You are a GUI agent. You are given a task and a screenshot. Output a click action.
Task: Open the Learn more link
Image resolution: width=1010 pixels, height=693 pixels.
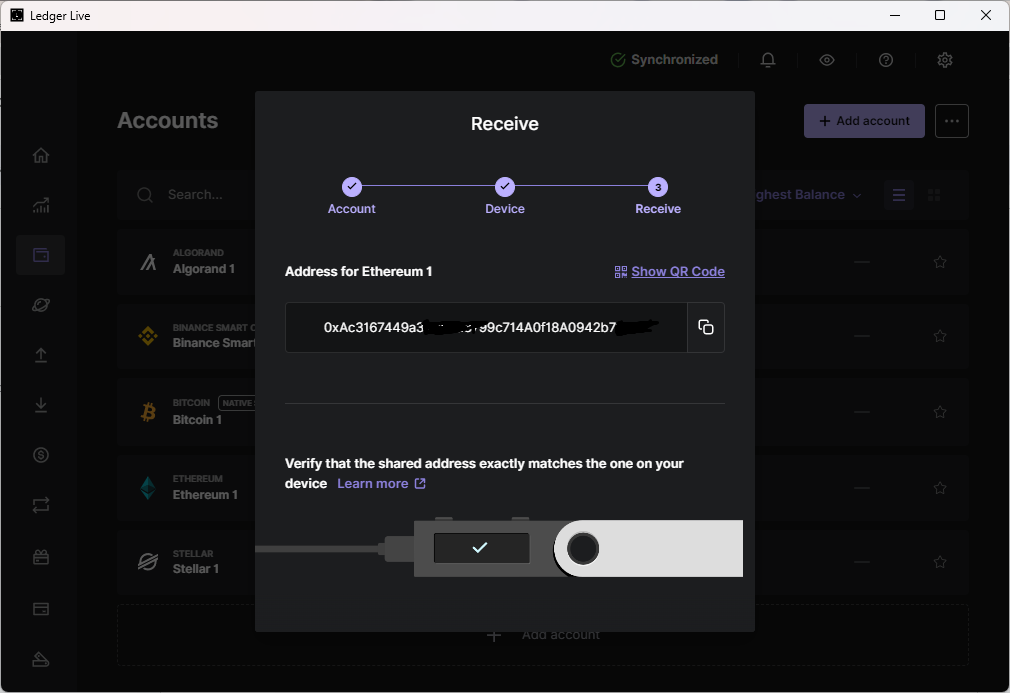[381, 484]
